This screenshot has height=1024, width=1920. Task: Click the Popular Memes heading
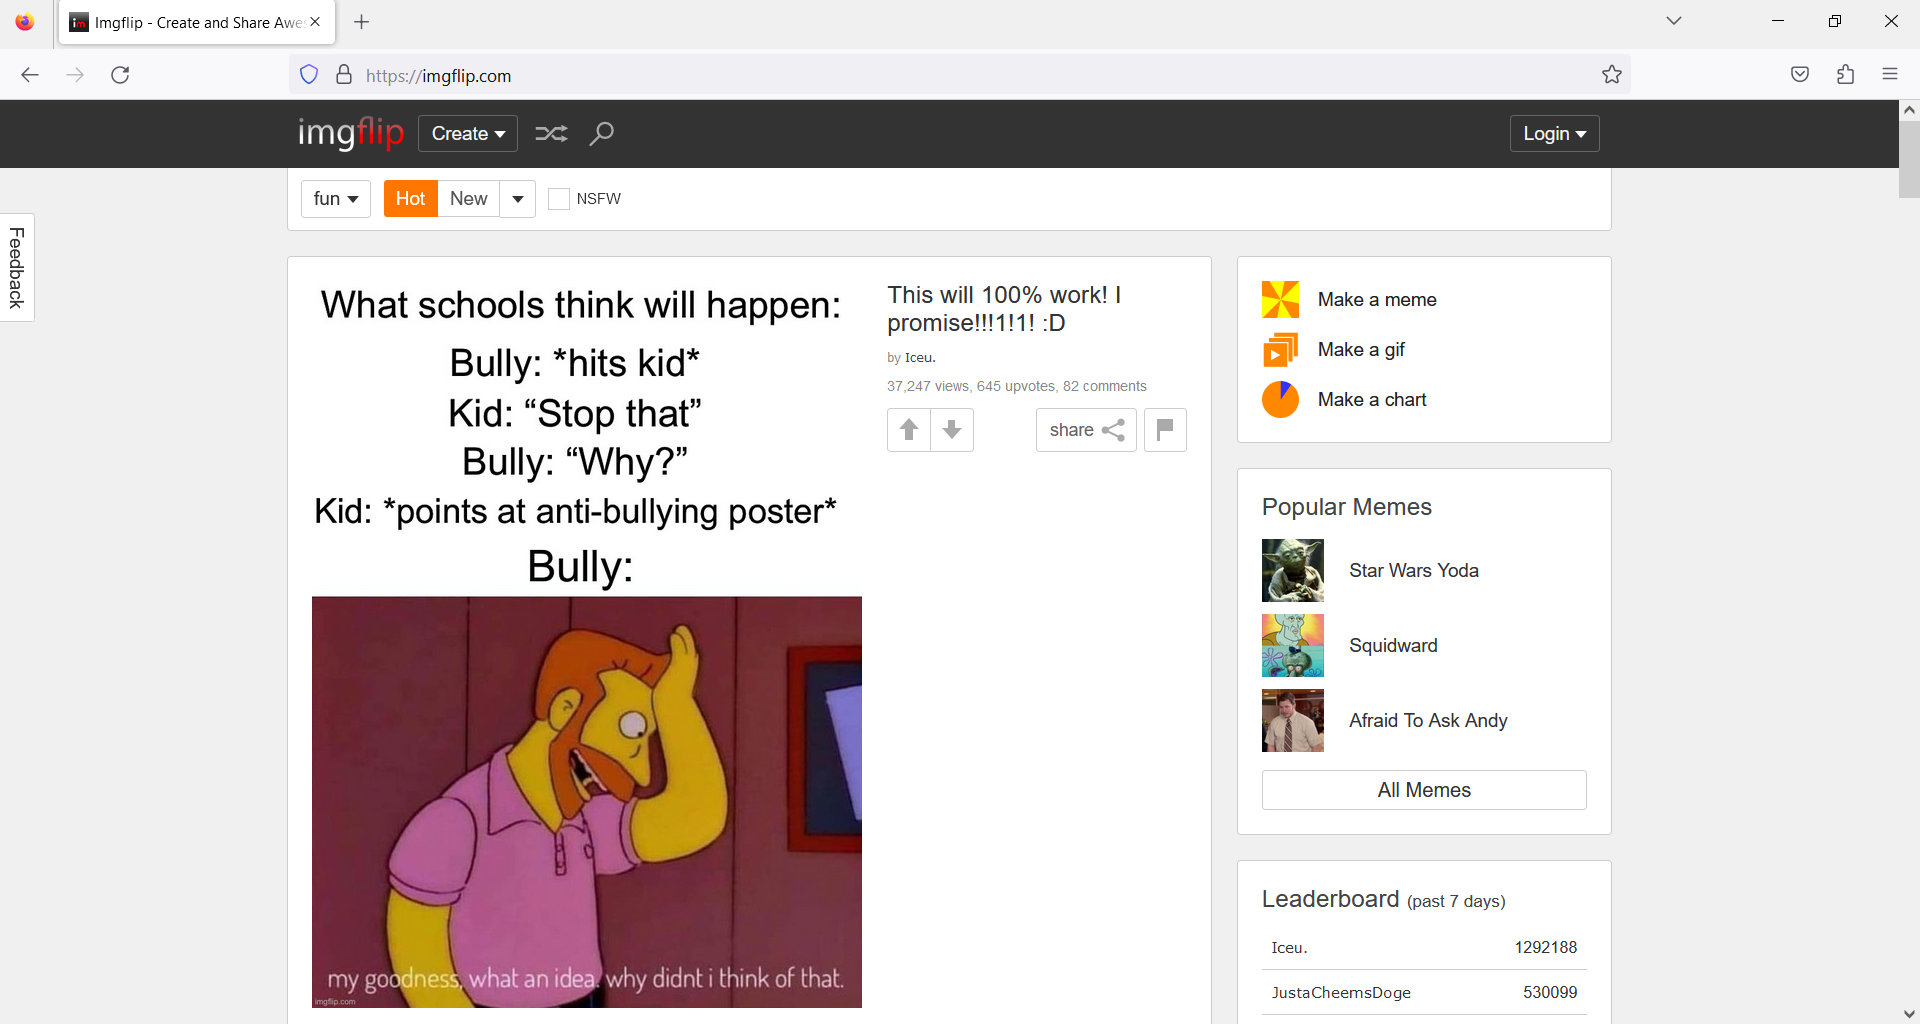coord(1347,507)
